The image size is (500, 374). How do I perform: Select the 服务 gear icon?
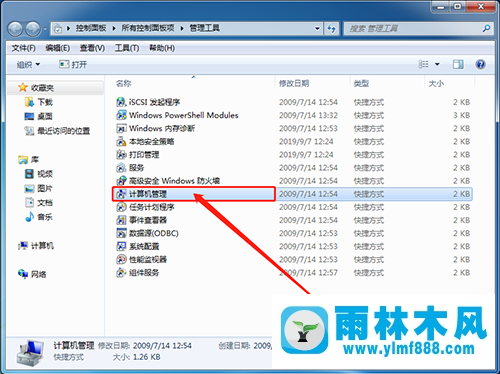coord(121,168)
